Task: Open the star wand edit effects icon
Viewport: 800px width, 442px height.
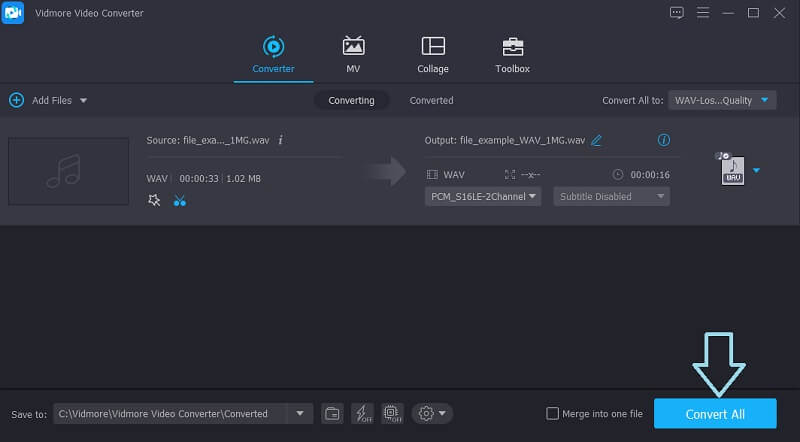Action: tap(154, 200)
